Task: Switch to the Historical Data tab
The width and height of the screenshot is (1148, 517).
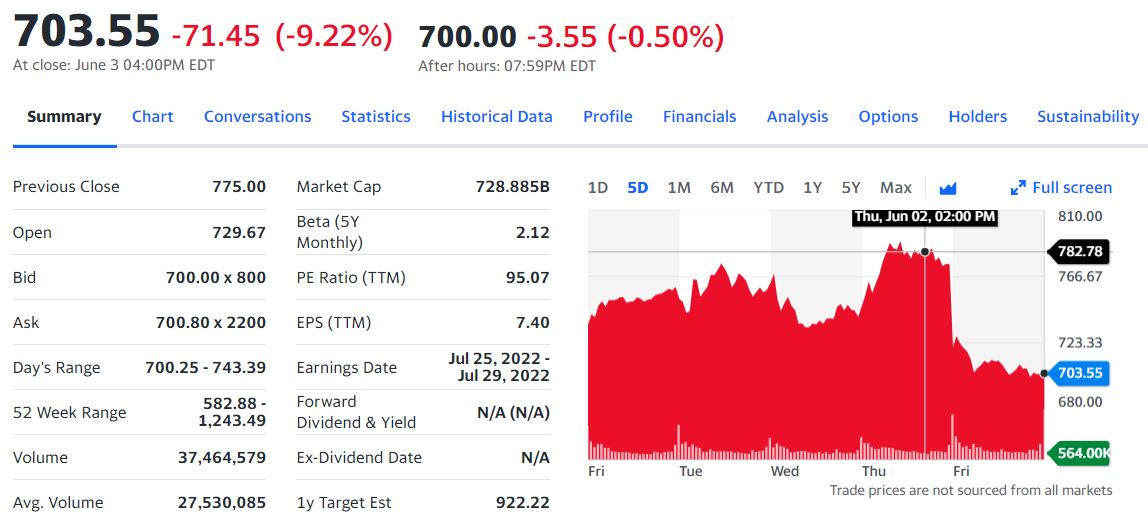Action: pos(496,117)
